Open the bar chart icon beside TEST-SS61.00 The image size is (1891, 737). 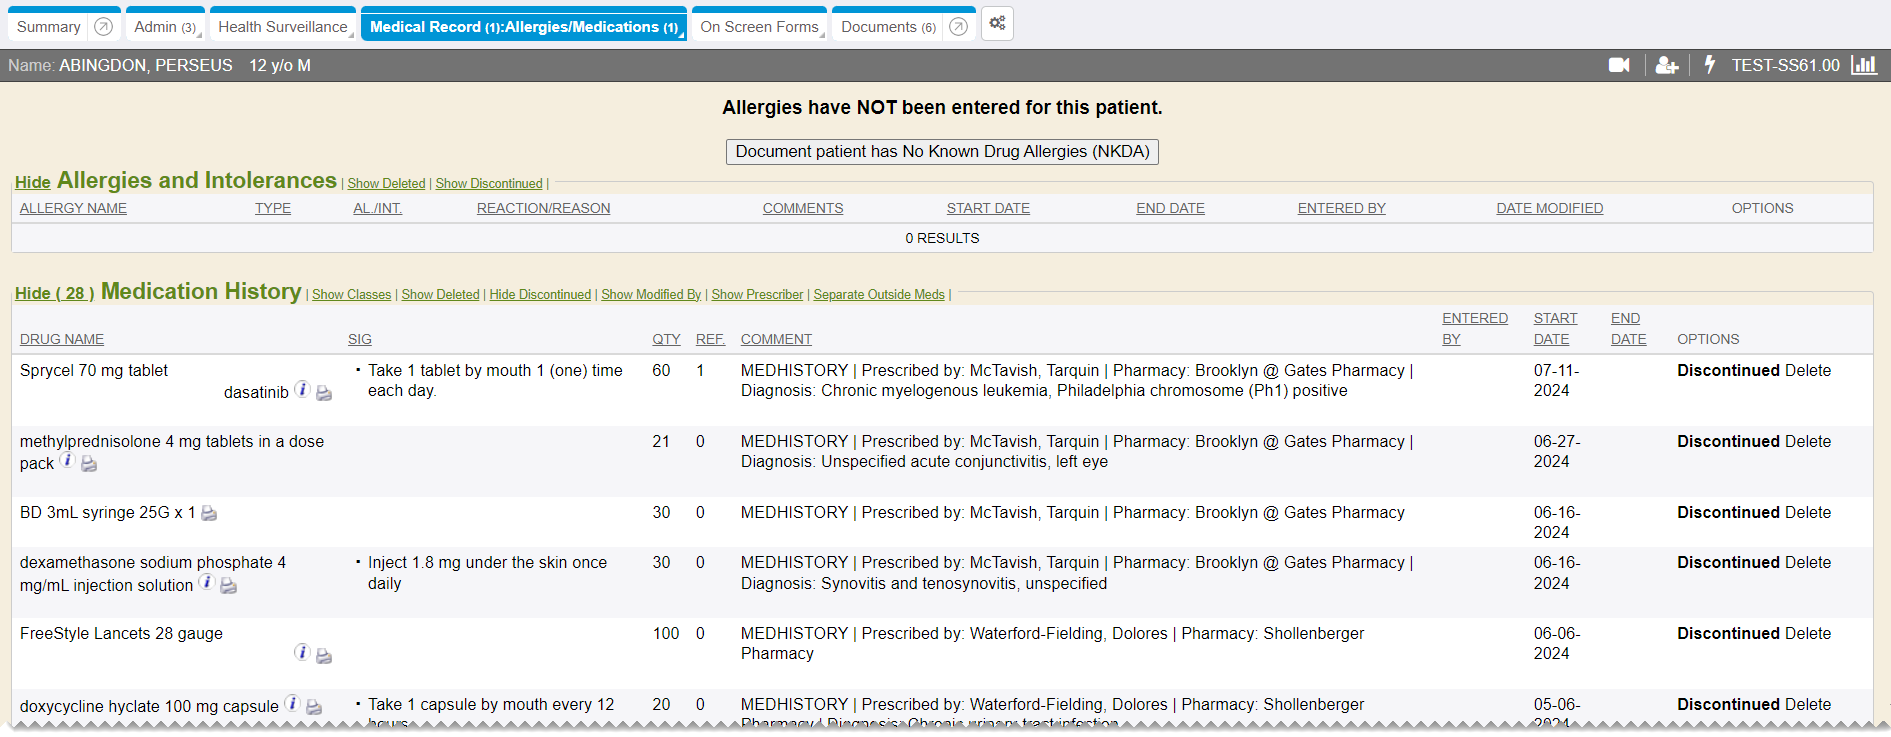point(1863,65)
